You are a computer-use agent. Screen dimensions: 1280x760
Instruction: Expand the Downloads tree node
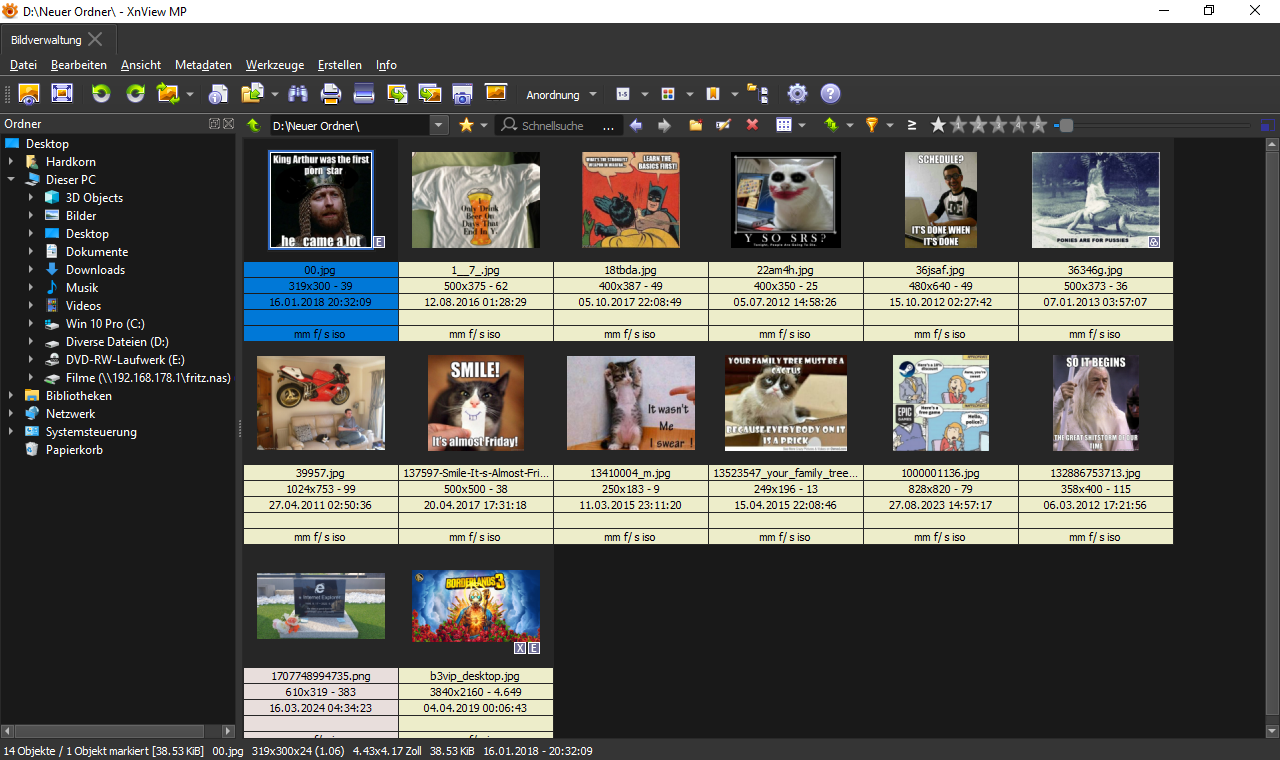pyautogui.click(x=31, y=270)
